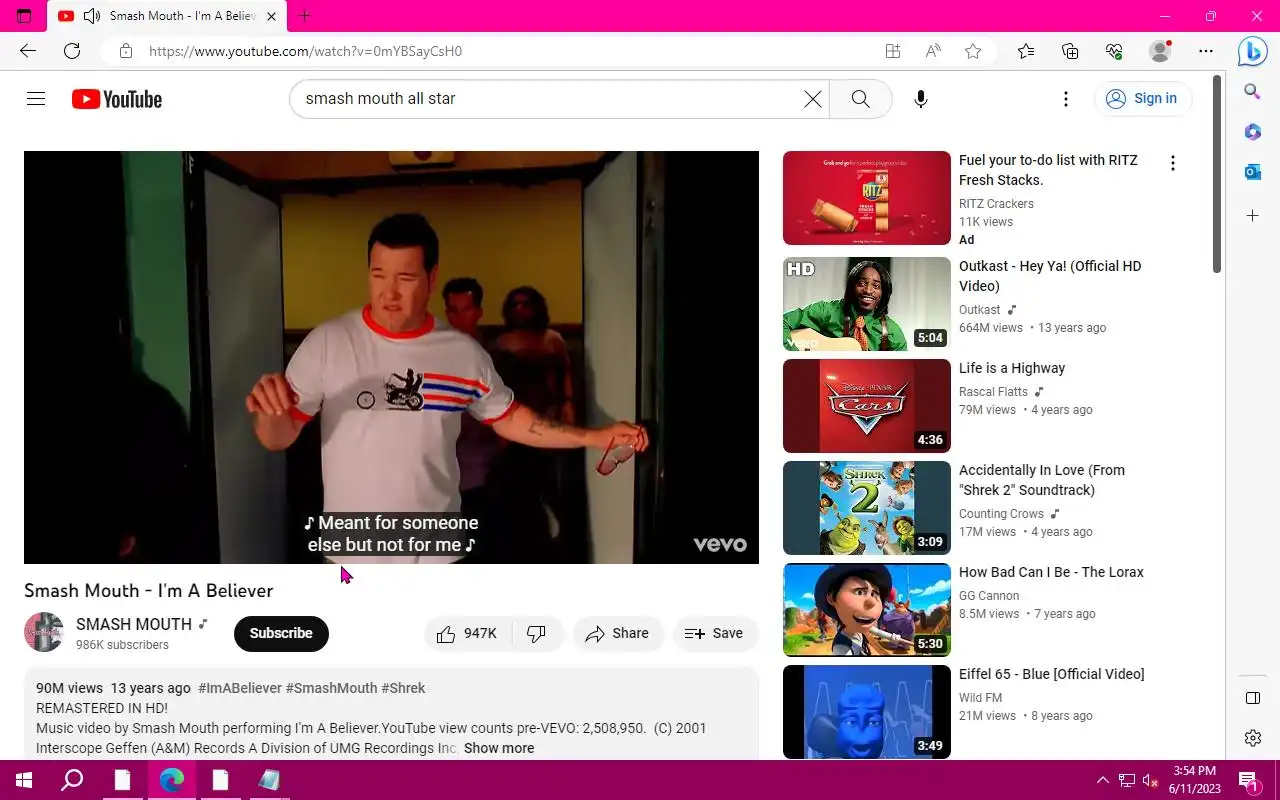1280x800 pixels.
Task: Open the RITZ ad options menu
Action: [x=1173, y=163]
